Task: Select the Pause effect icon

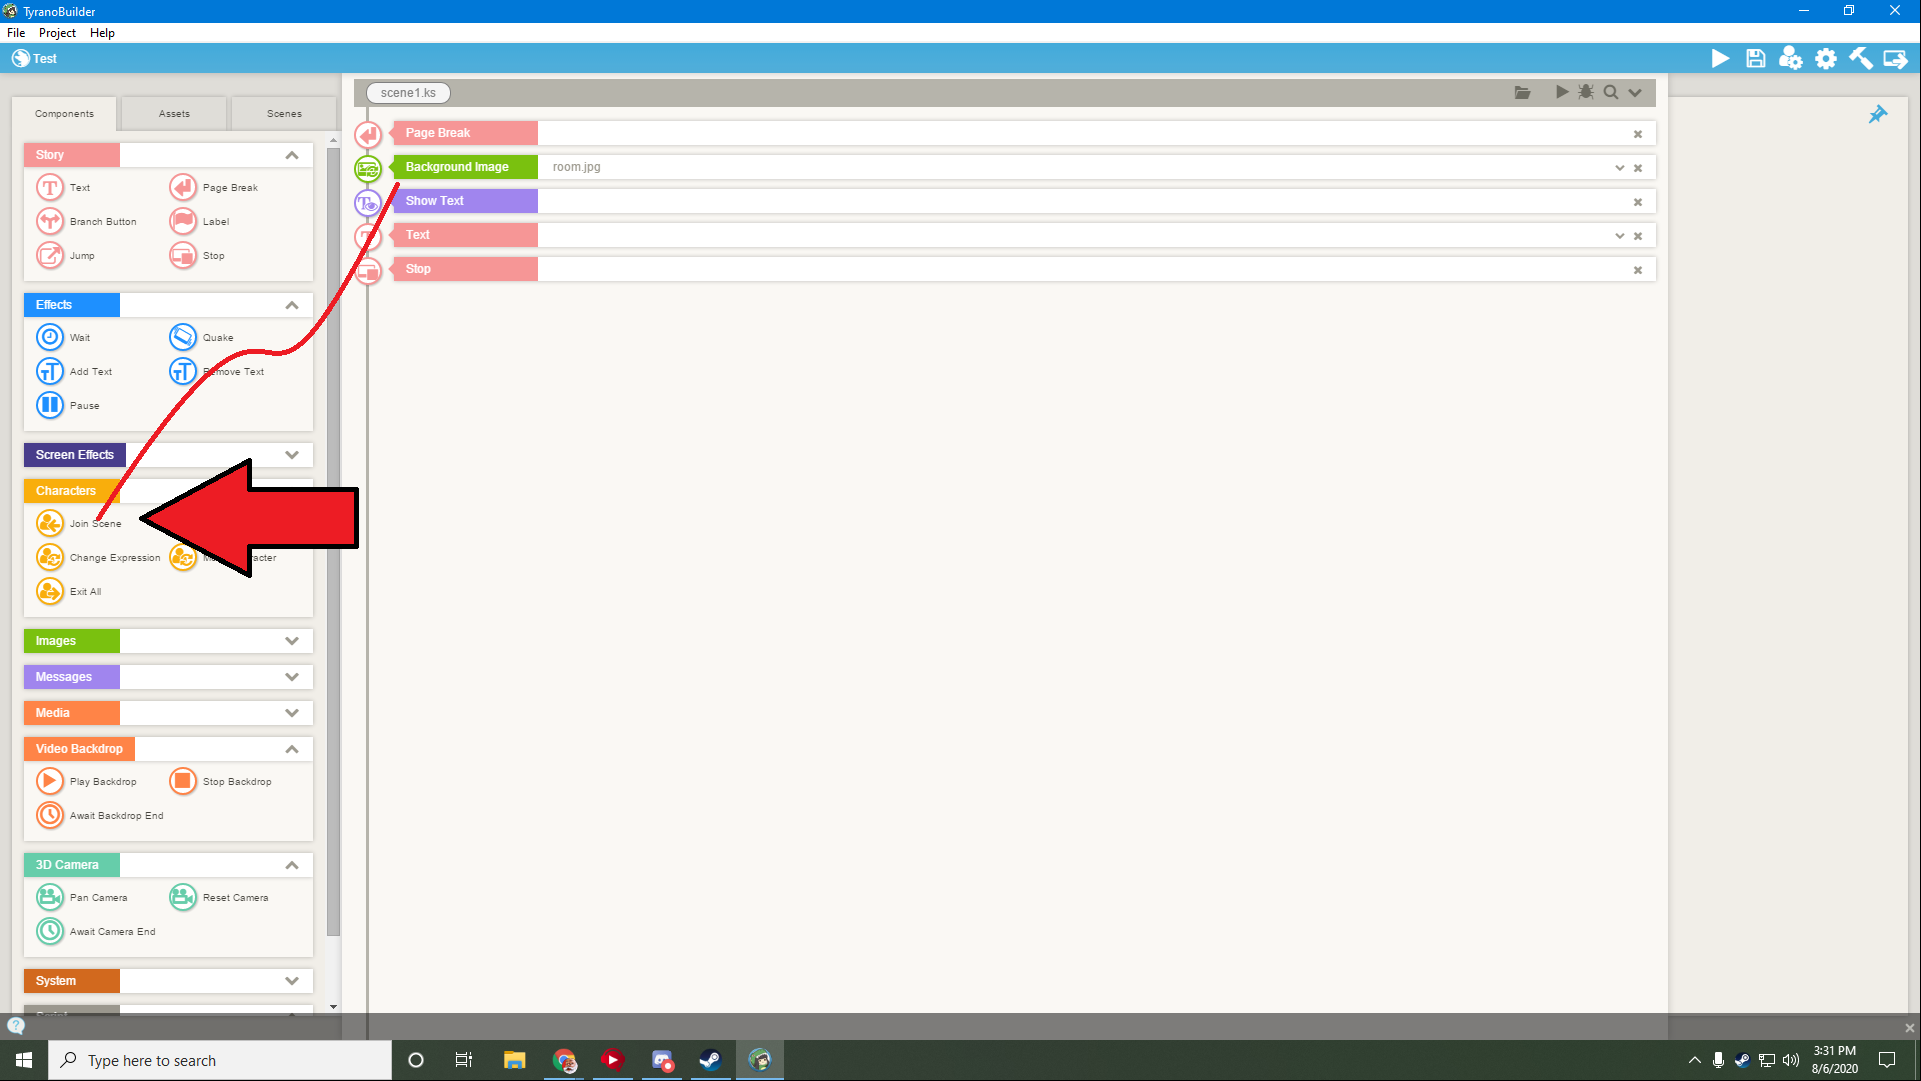Action: pos(49,405)
